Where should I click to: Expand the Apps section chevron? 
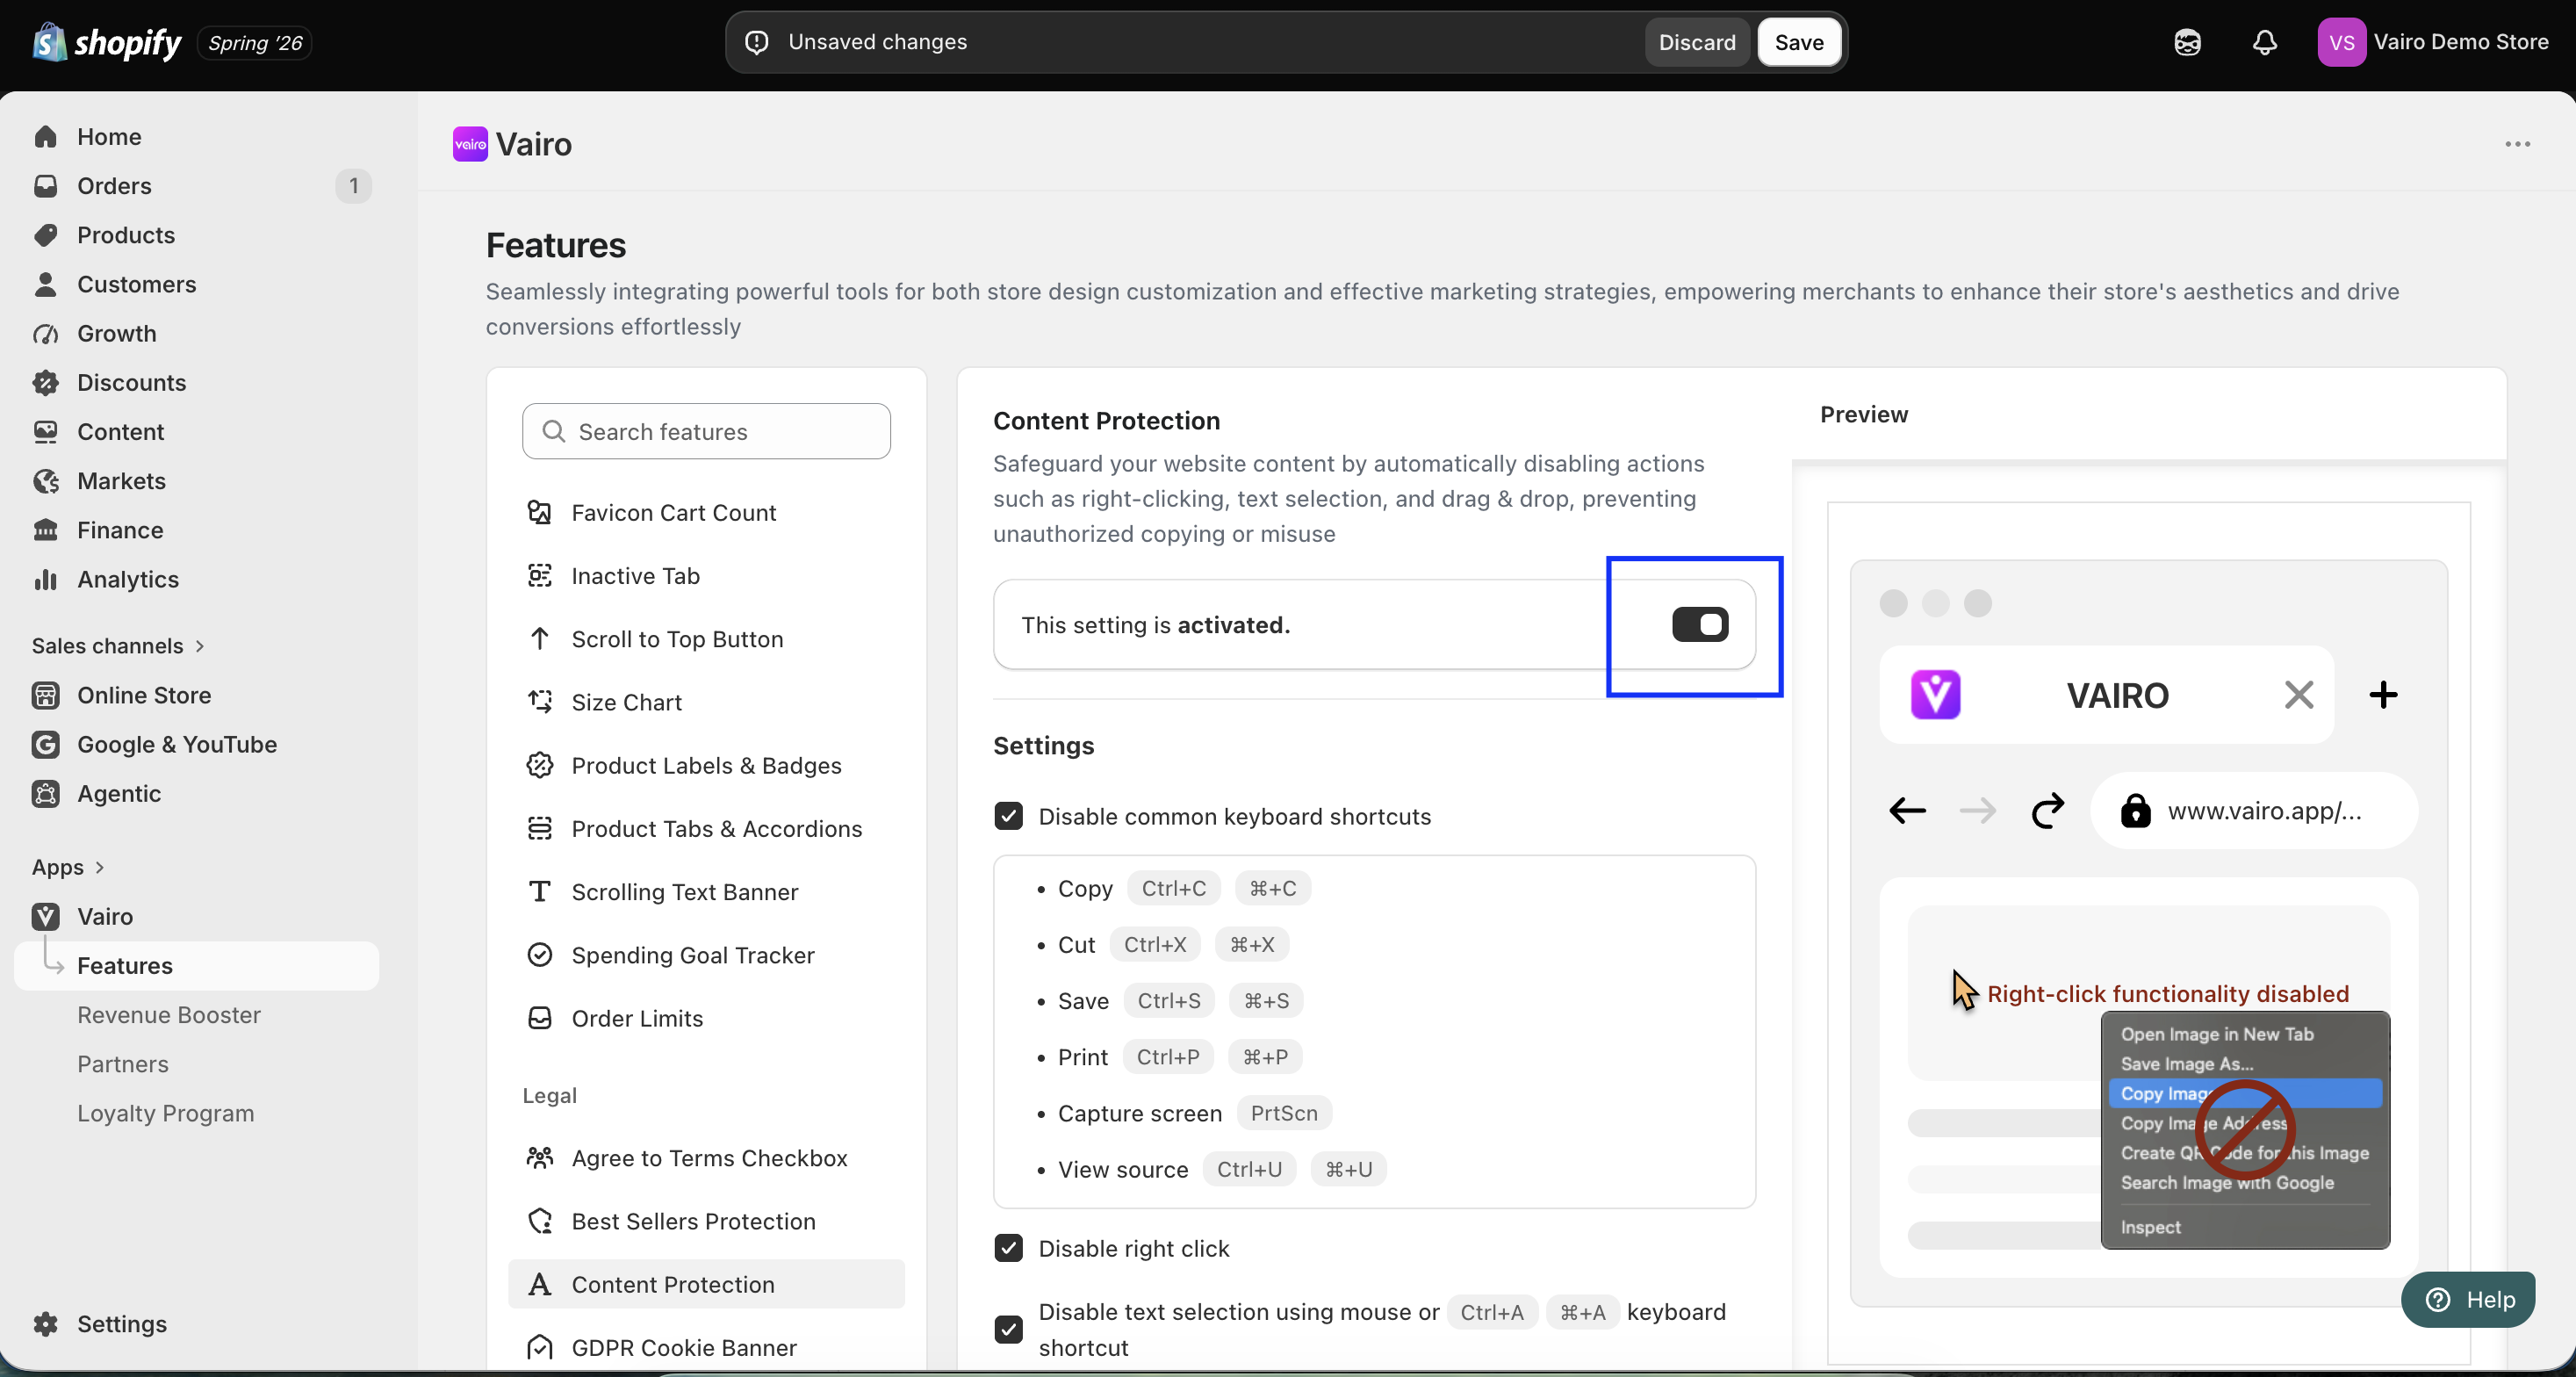pyautogui.click(x=99, y=867)
